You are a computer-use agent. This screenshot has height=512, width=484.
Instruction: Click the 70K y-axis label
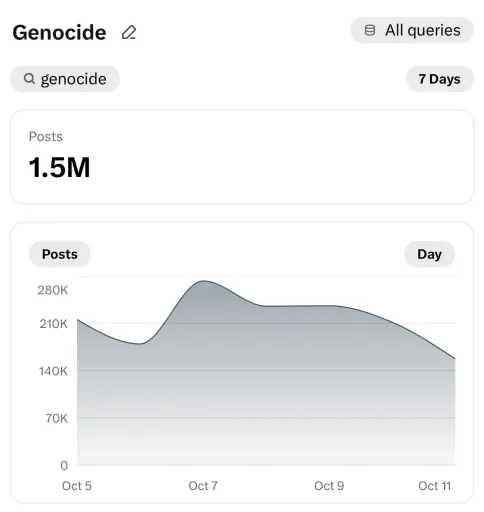(x=57, y=418)
